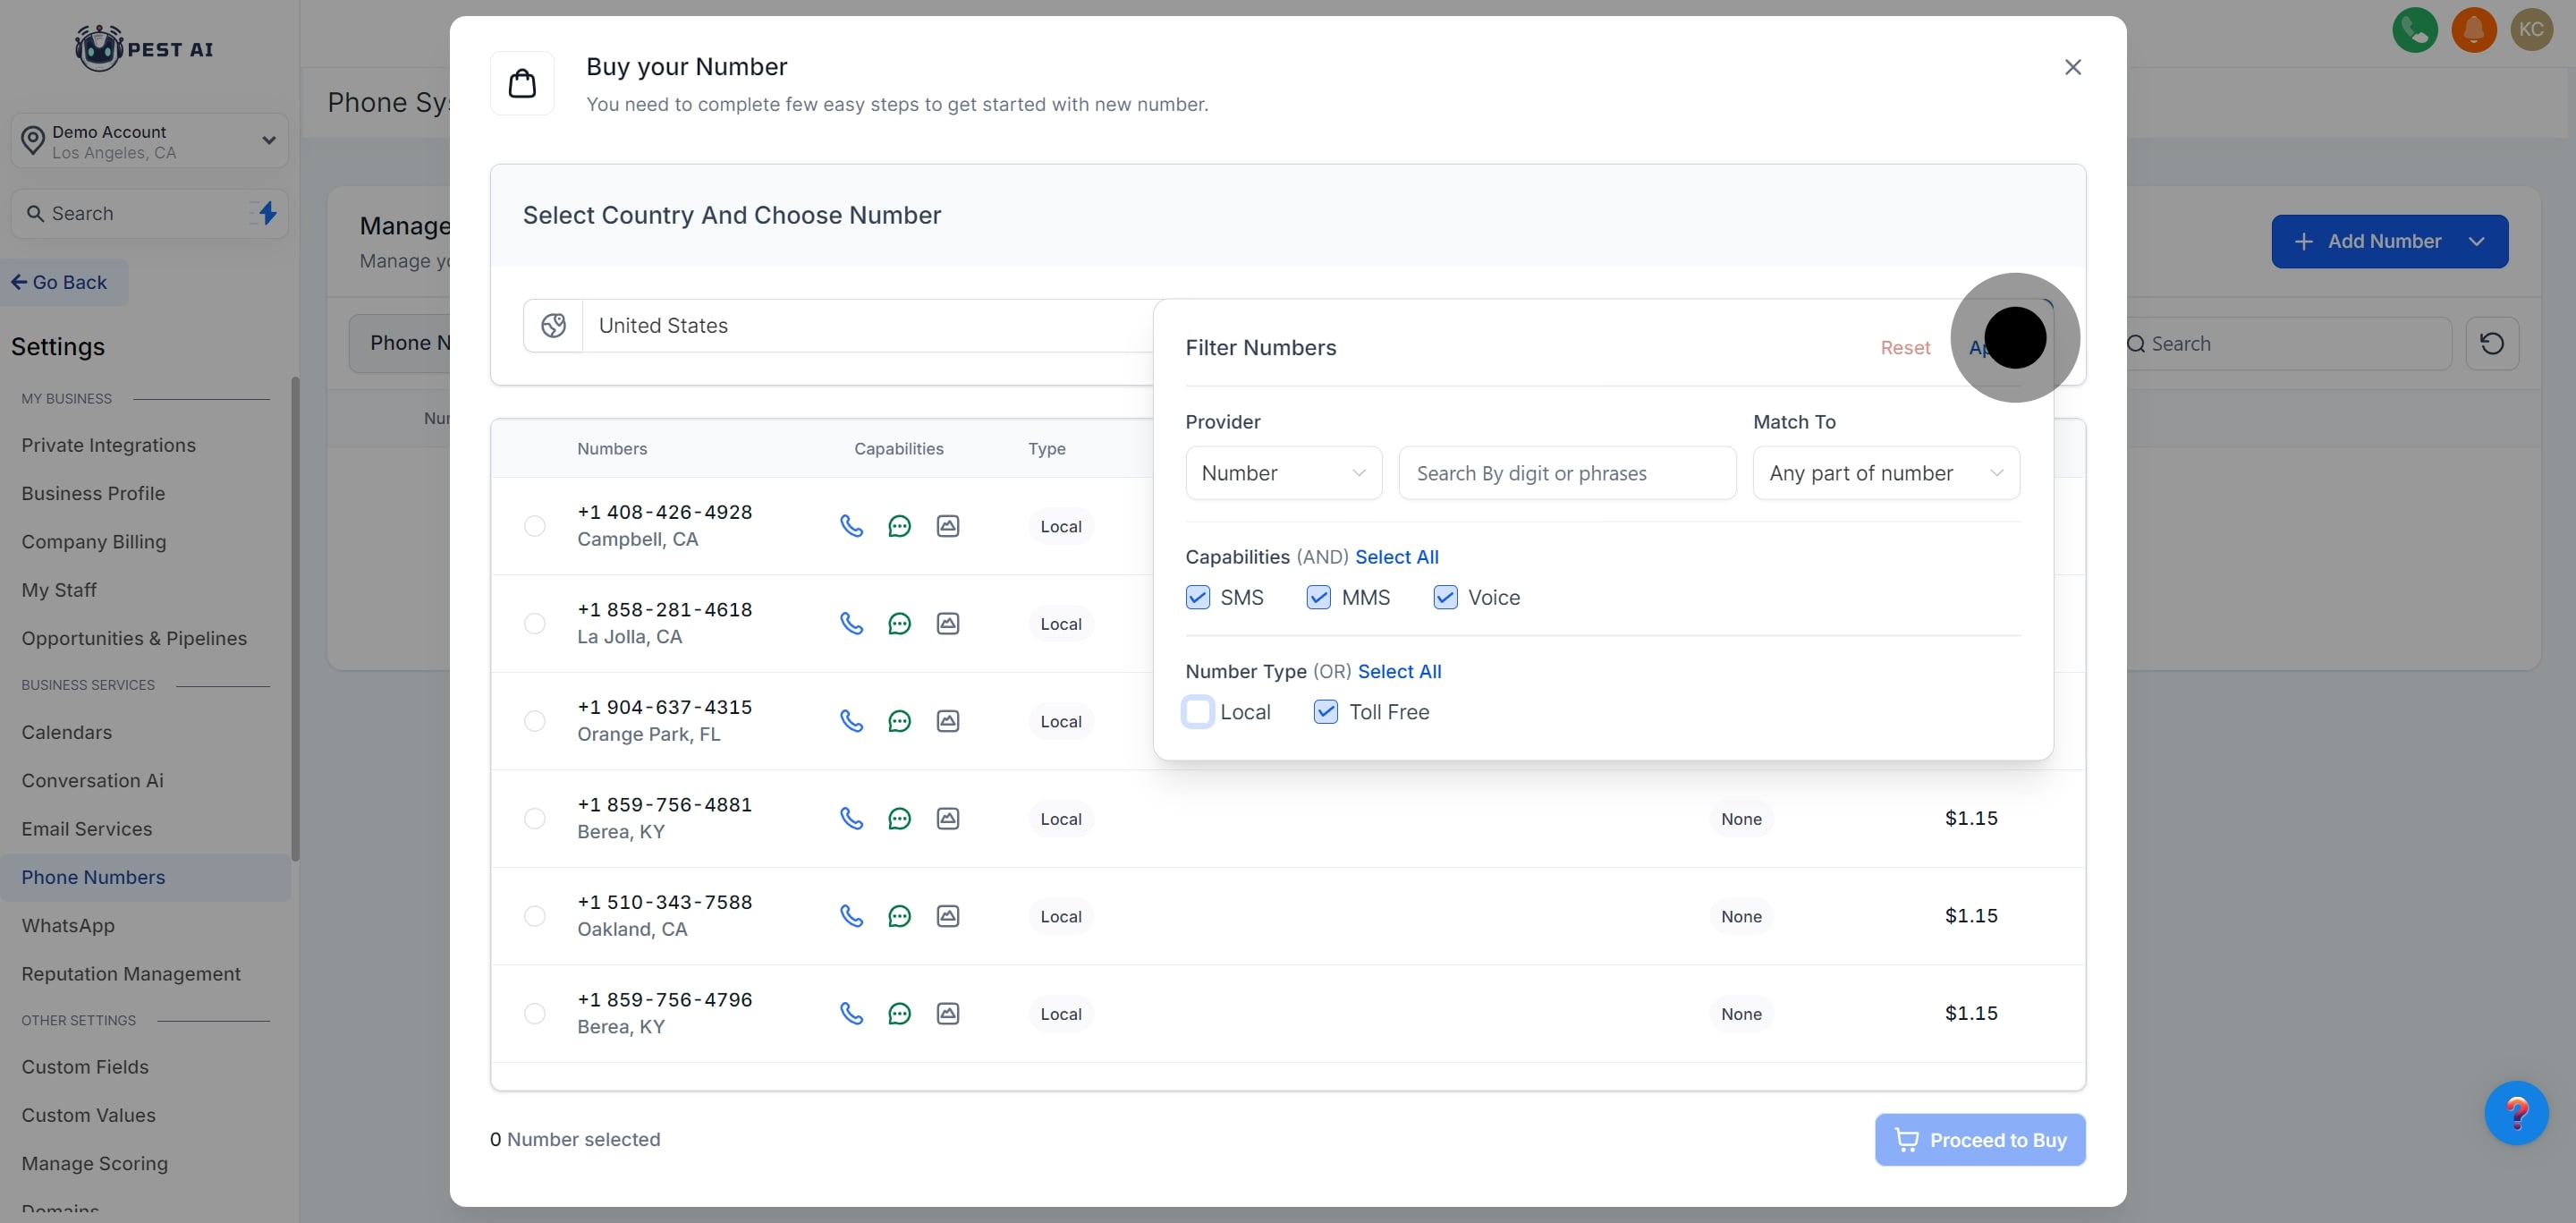
Task: Click the green phone dialer icon
Action: 2414,30
